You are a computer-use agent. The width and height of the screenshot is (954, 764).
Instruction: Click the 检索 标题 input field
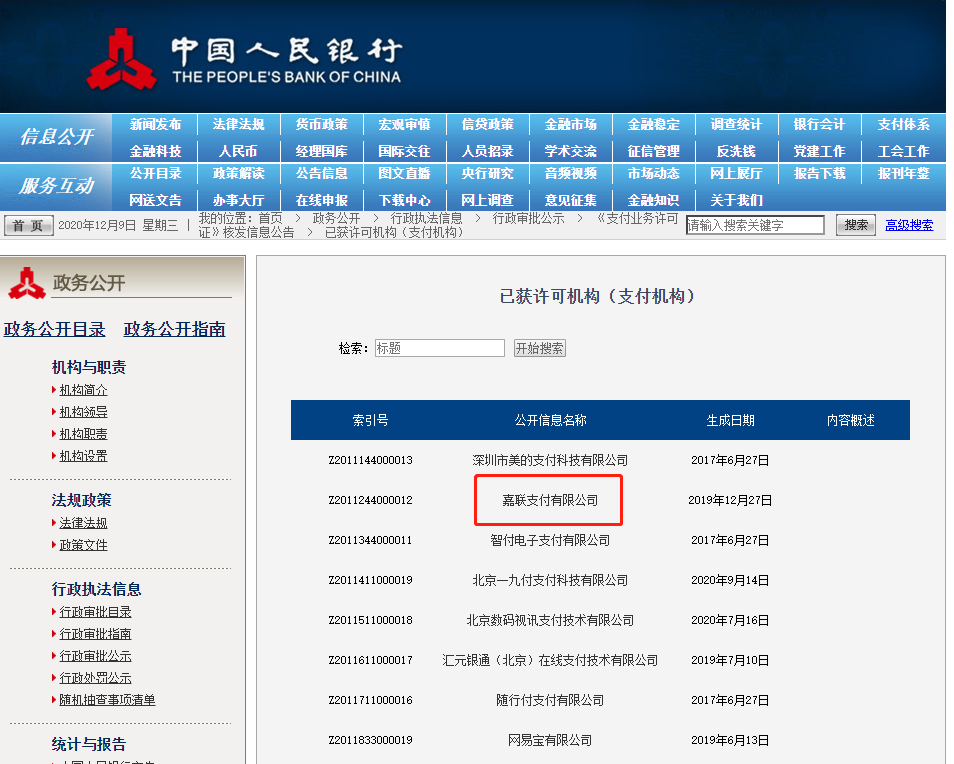[x=440, y=348]
